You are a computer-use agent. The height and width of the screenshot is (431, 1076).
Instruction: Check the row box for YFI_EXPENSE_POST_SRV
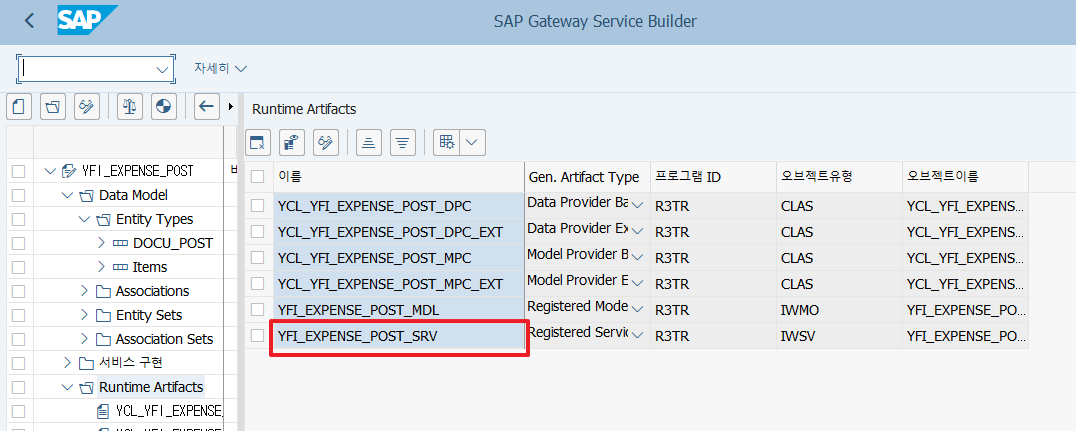[x=257, y=336]
